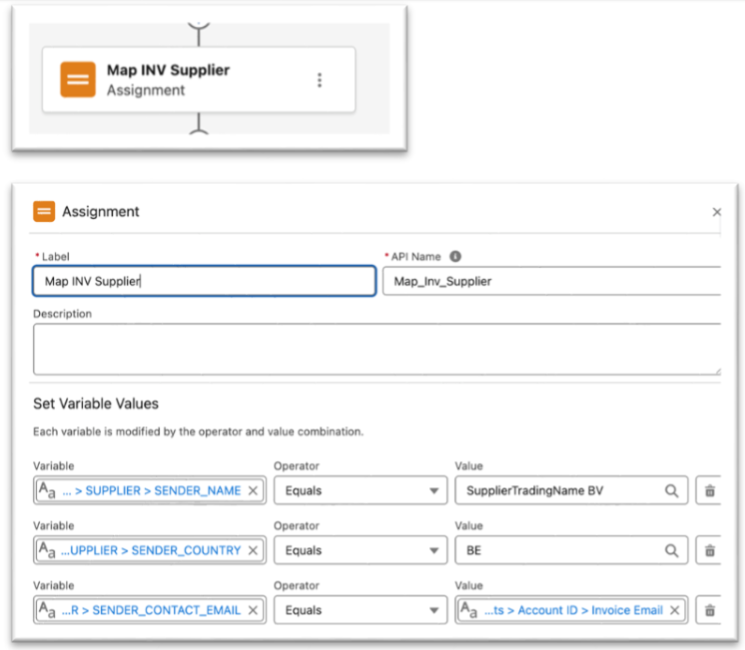Close the Assignment dialog
745x650 pixels.
[x=716, y=212]
